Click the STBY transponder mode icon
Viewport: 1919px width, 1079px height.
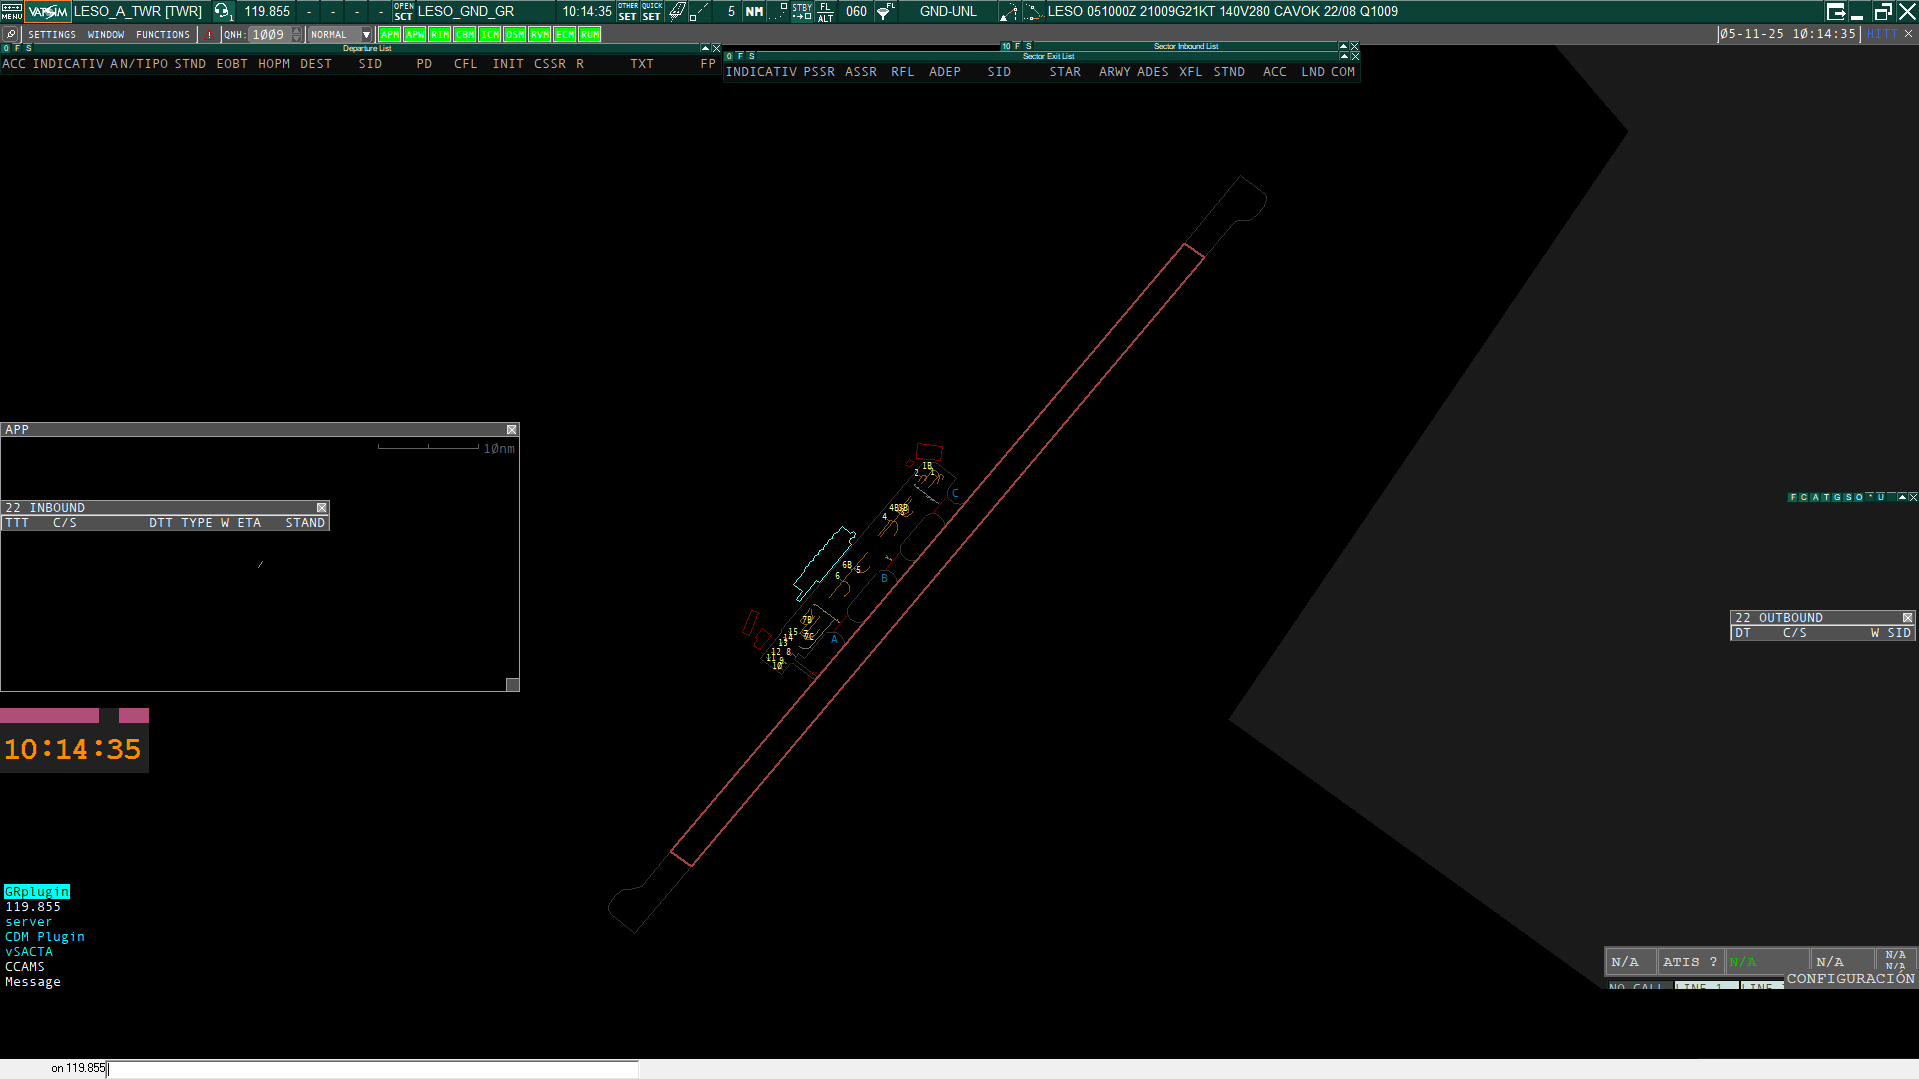tap(802, 11)
